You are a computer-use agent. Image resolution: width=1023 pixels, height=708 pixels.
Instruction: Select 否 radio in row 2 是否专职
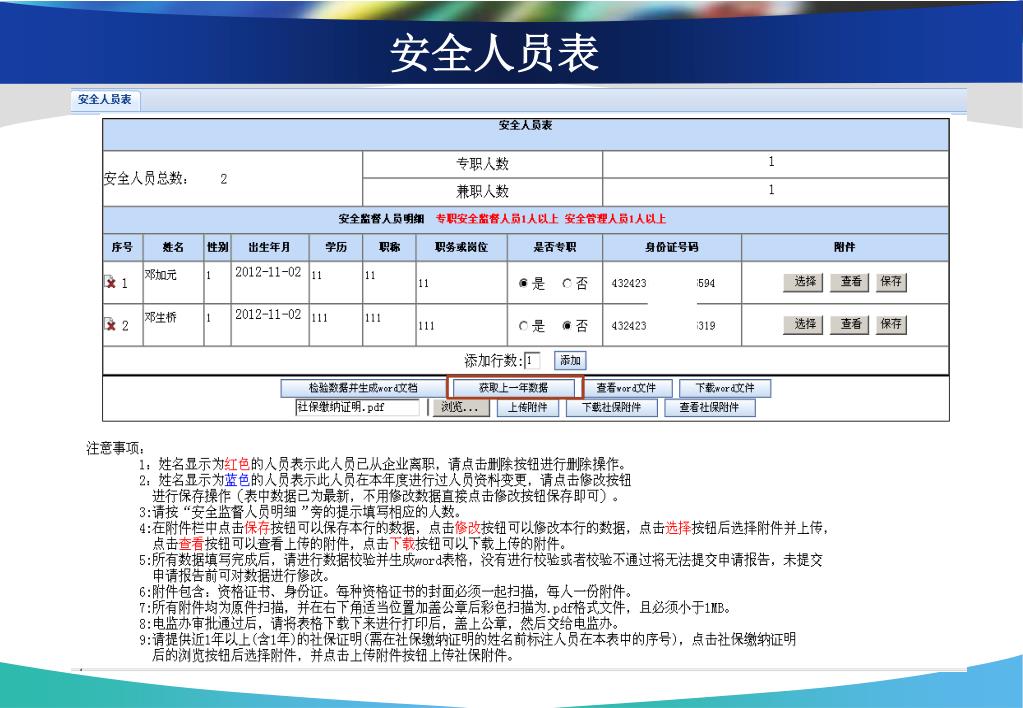point(567,326)
